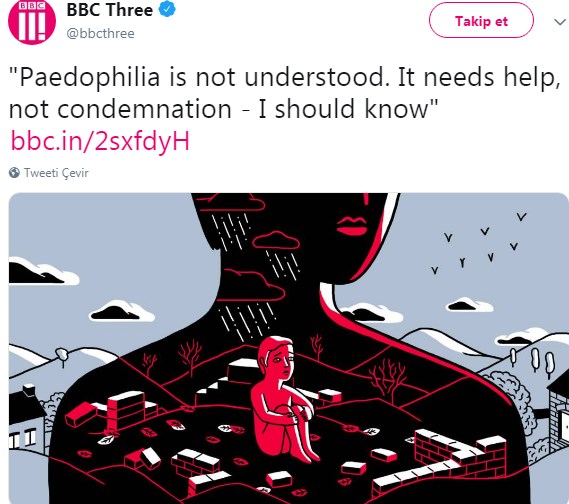Screen dimensions: 569x504
Task: Click the red seated figure in illustration
Action: (x=281, y=398)
